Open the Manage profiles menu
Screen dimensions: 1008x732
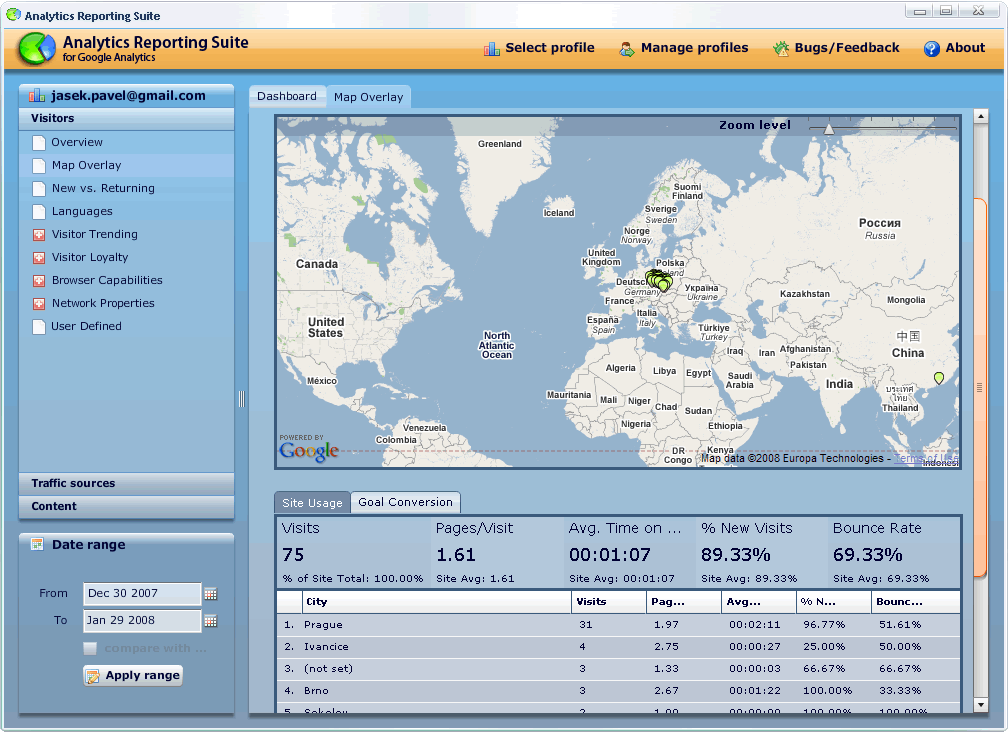pos(684,48)
